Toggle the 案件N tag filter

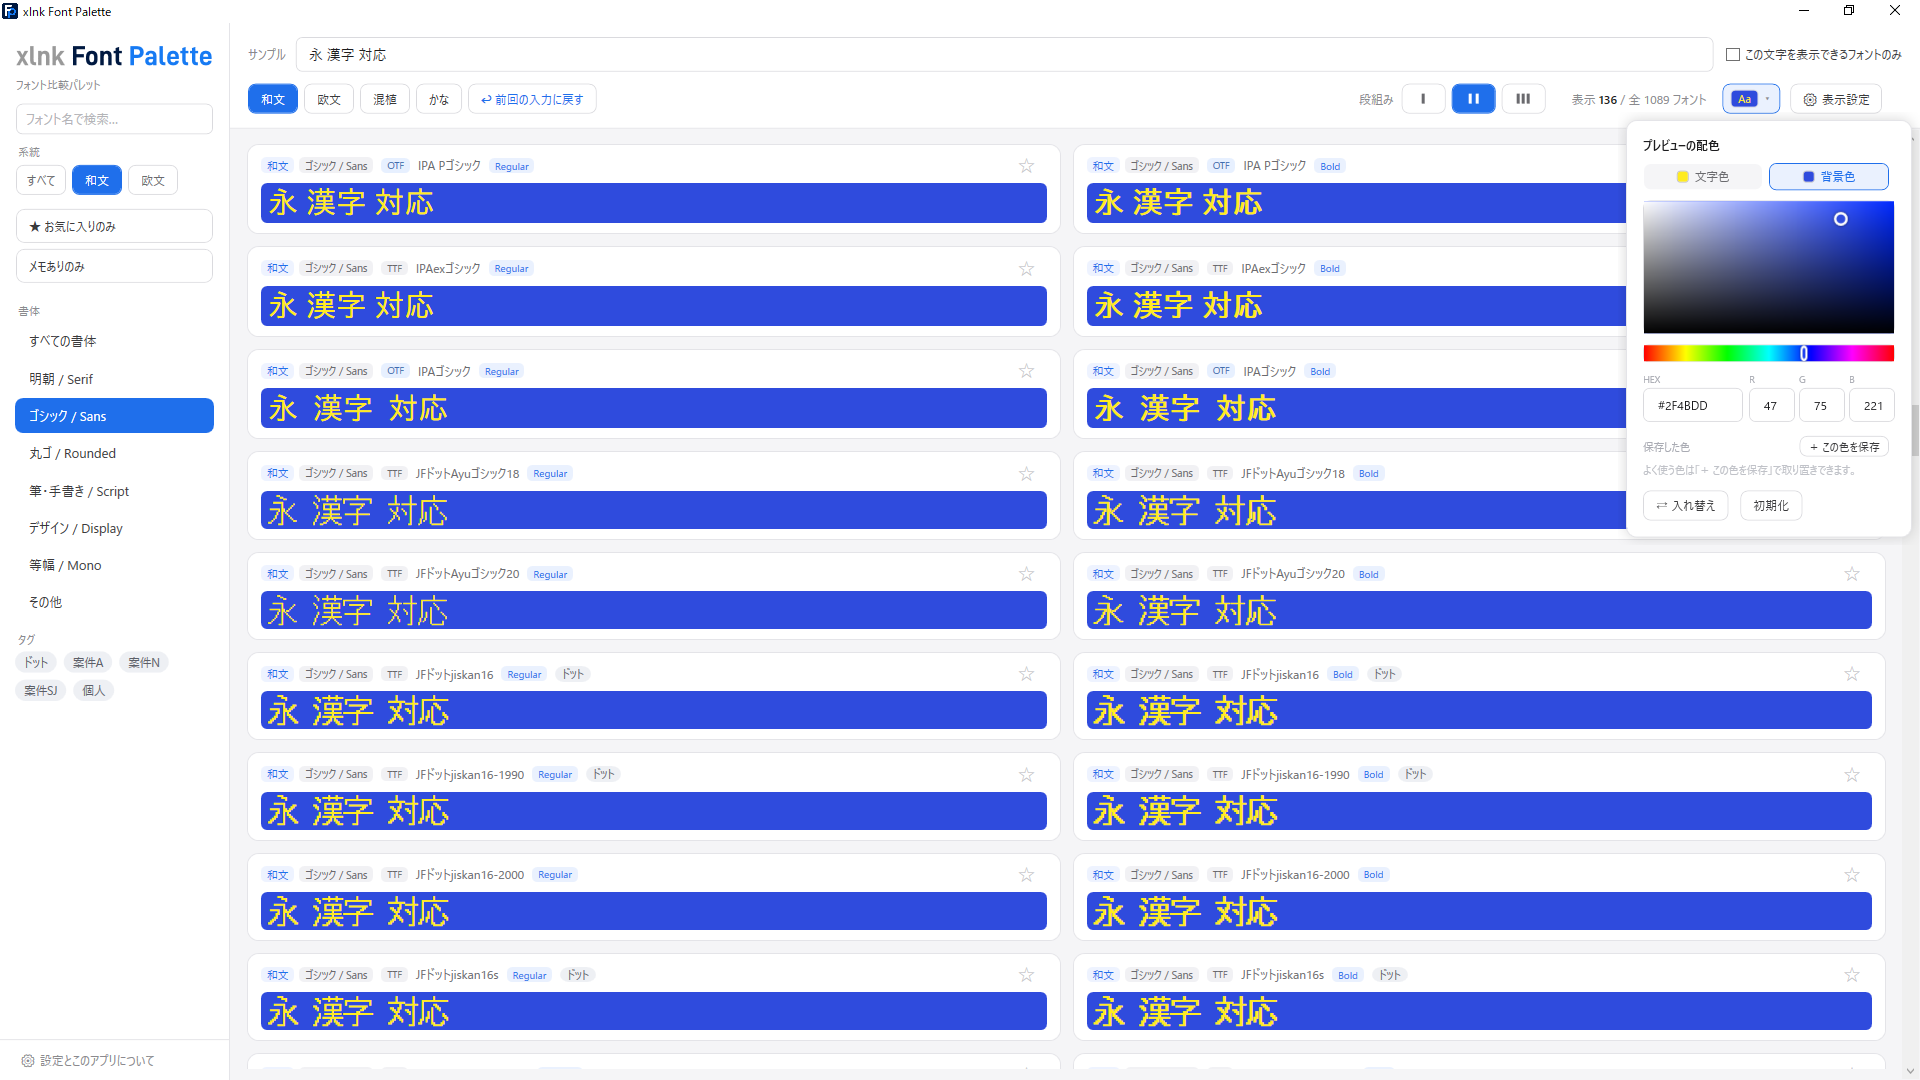point(144,663)
